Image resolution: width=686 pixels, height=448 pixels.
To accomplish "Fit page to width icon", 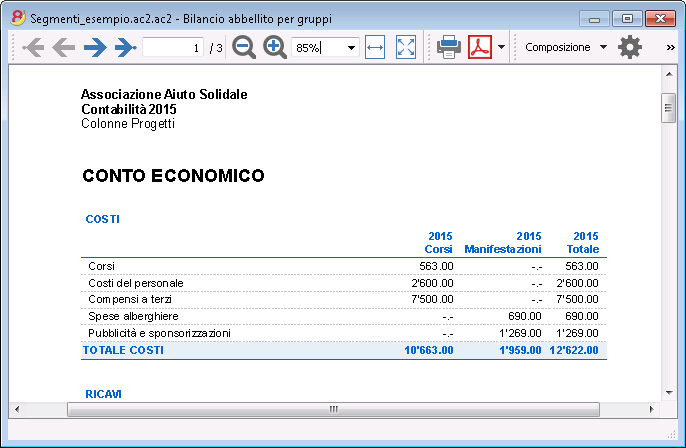I will [x=375, y=47].
